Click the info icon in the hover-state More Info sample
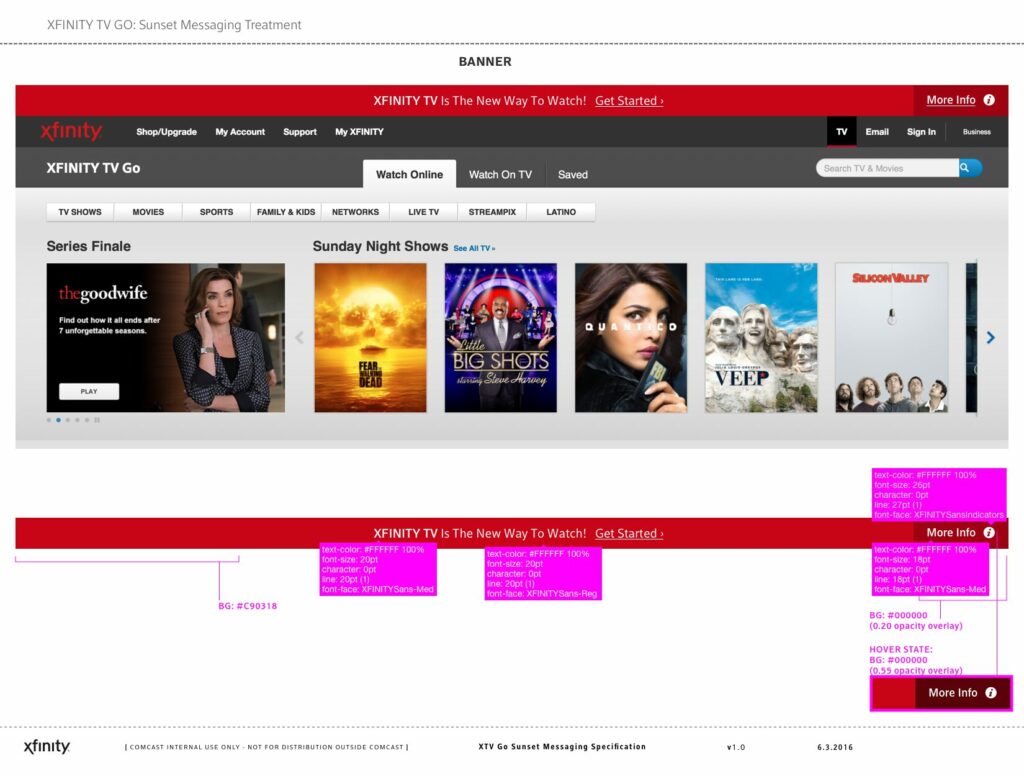The height and width of the screenshot is (776, 1024). coord(991,692)
